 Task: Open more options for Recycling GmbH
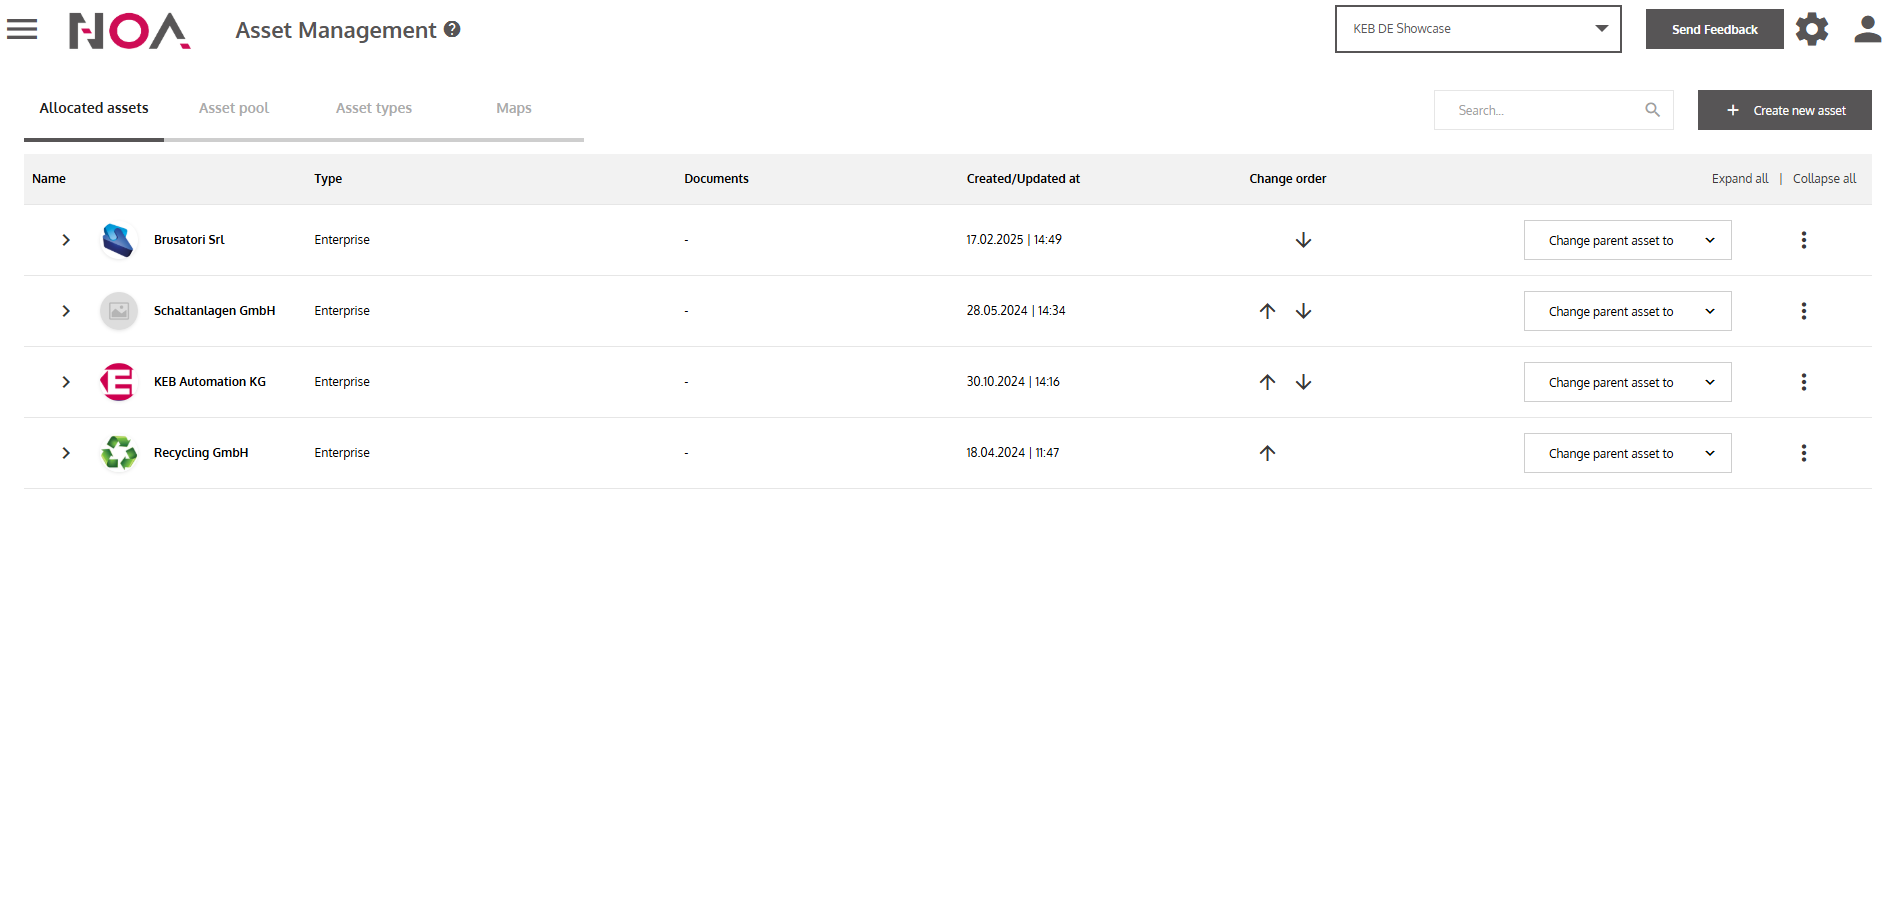[x=1803, y=453]
